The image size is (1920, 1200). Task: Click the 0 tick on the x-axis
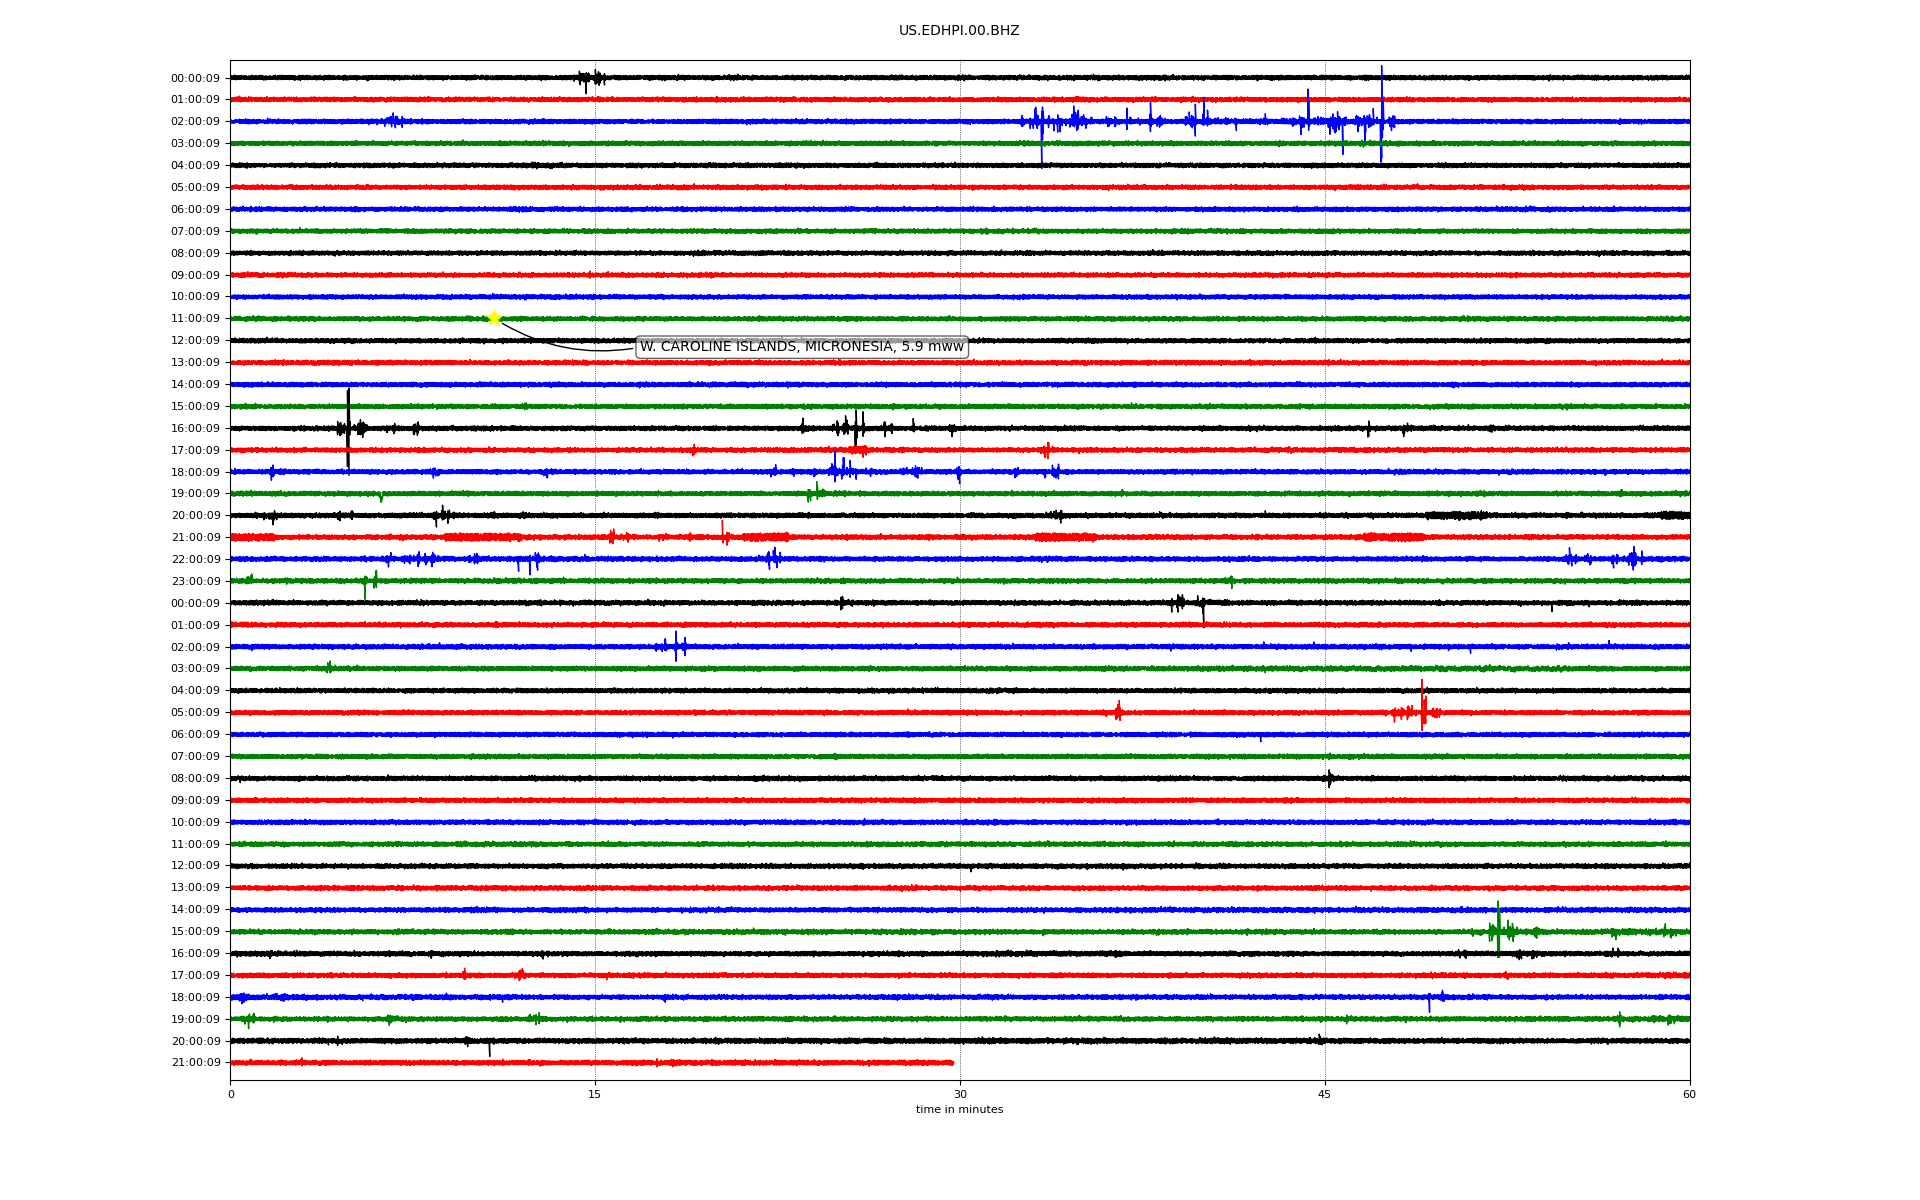(231, 1094)
